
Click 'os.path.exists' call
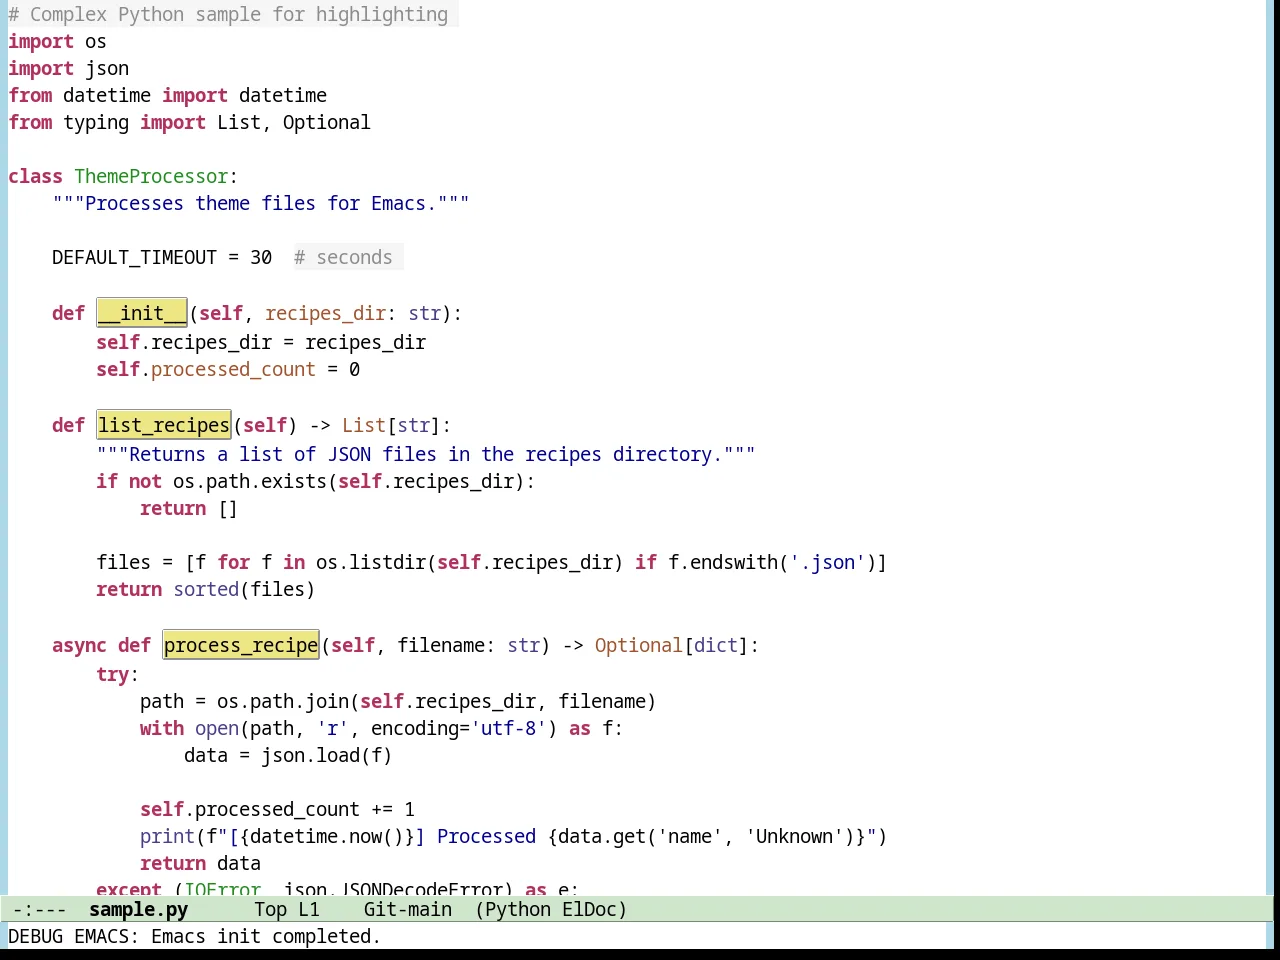coord(250,481)
